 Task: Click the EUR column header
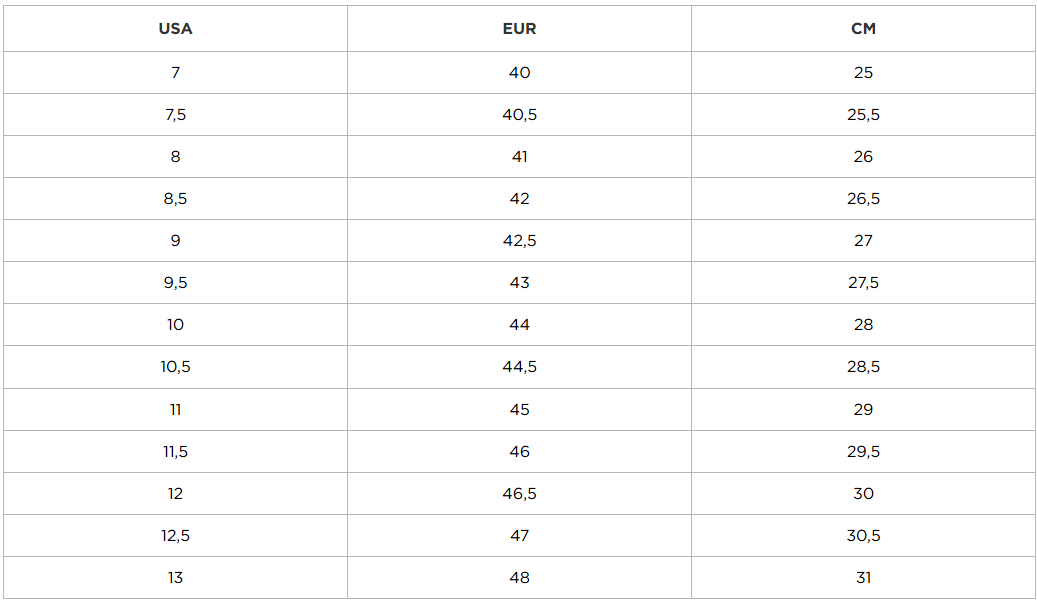pyautogui.click(x=519, y=29)
